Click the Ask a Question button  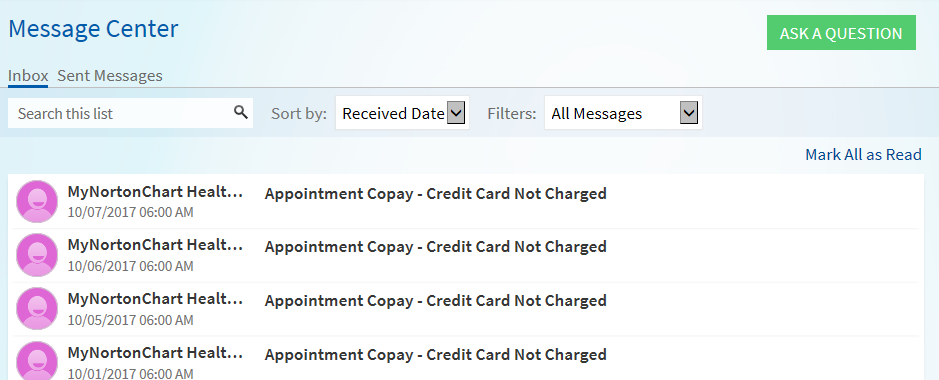pyautogui.click(x=841, y=33)
